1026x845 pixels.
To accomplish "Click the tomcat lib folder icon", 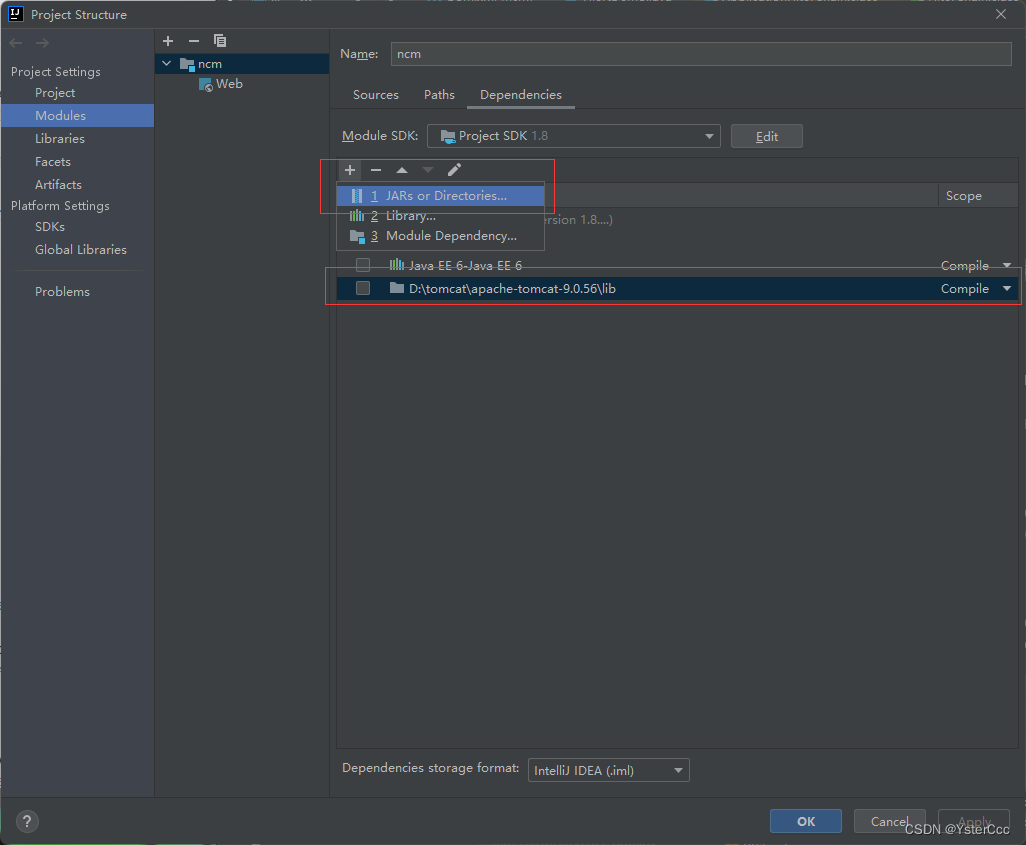I will click(x=397, y=288).
